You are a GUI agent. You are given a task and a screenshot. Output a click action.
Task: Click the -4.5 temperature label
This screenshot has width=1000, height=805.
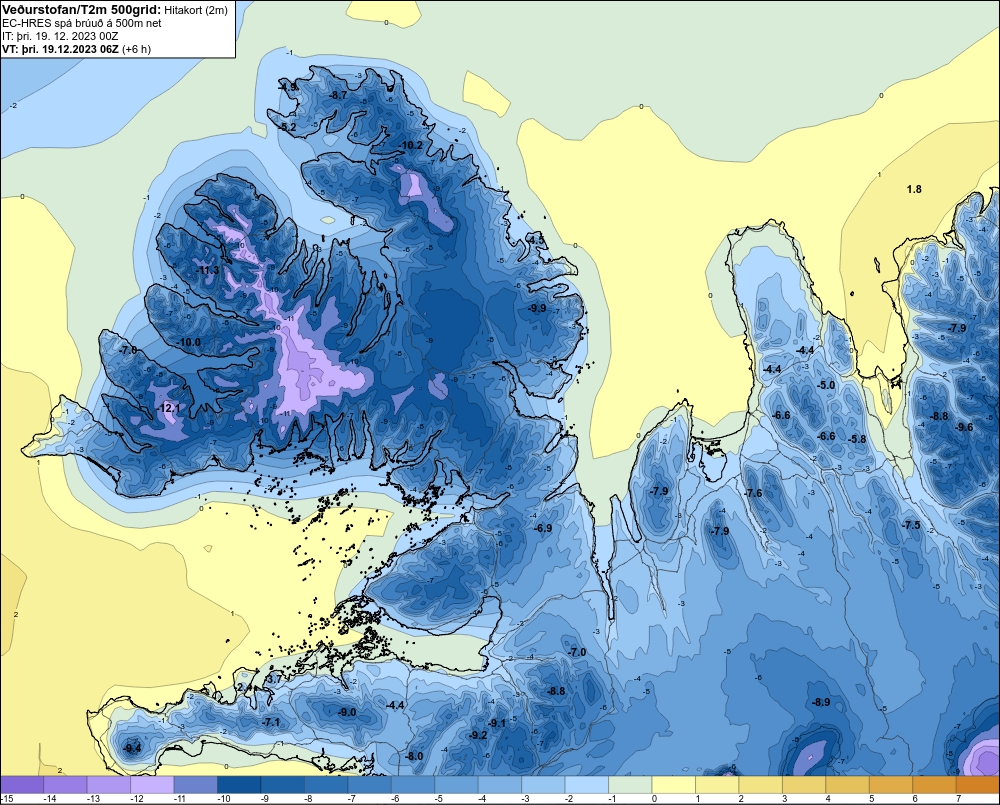537,240
